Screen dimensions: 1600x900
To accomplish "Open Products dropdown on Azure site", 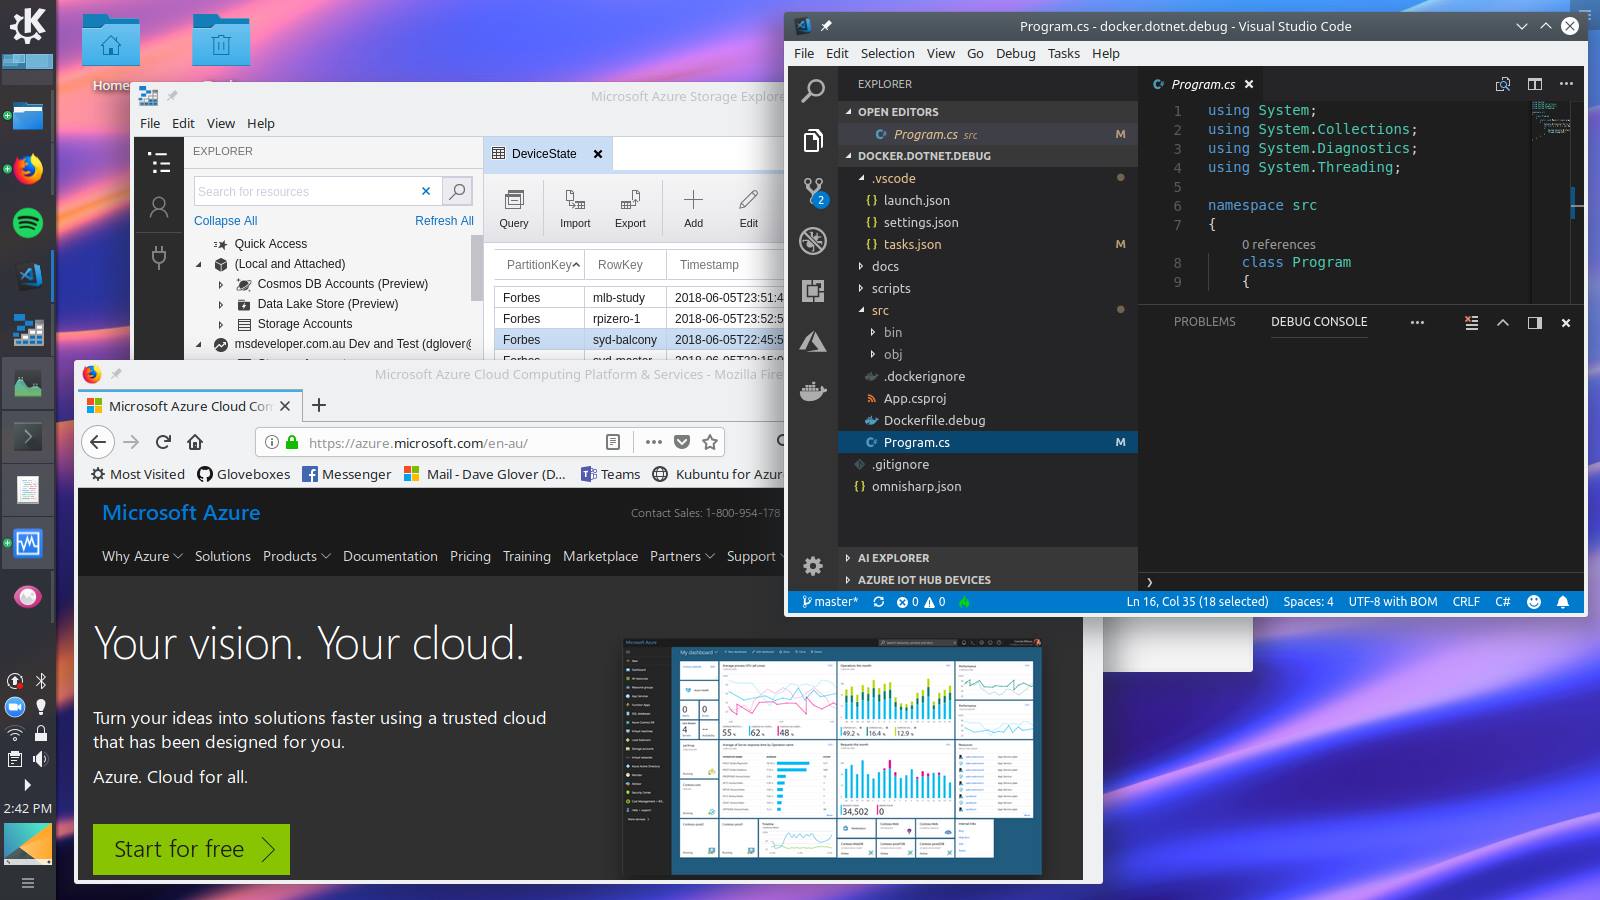I will [x=296, y=556].
